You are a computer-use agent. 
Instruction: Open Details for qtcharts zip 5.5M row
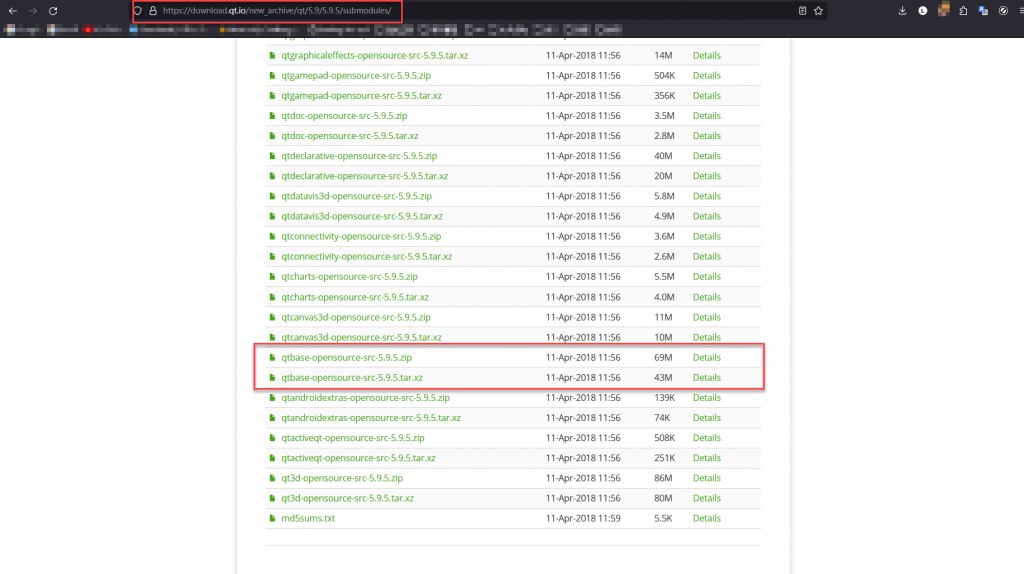point(707,277)
